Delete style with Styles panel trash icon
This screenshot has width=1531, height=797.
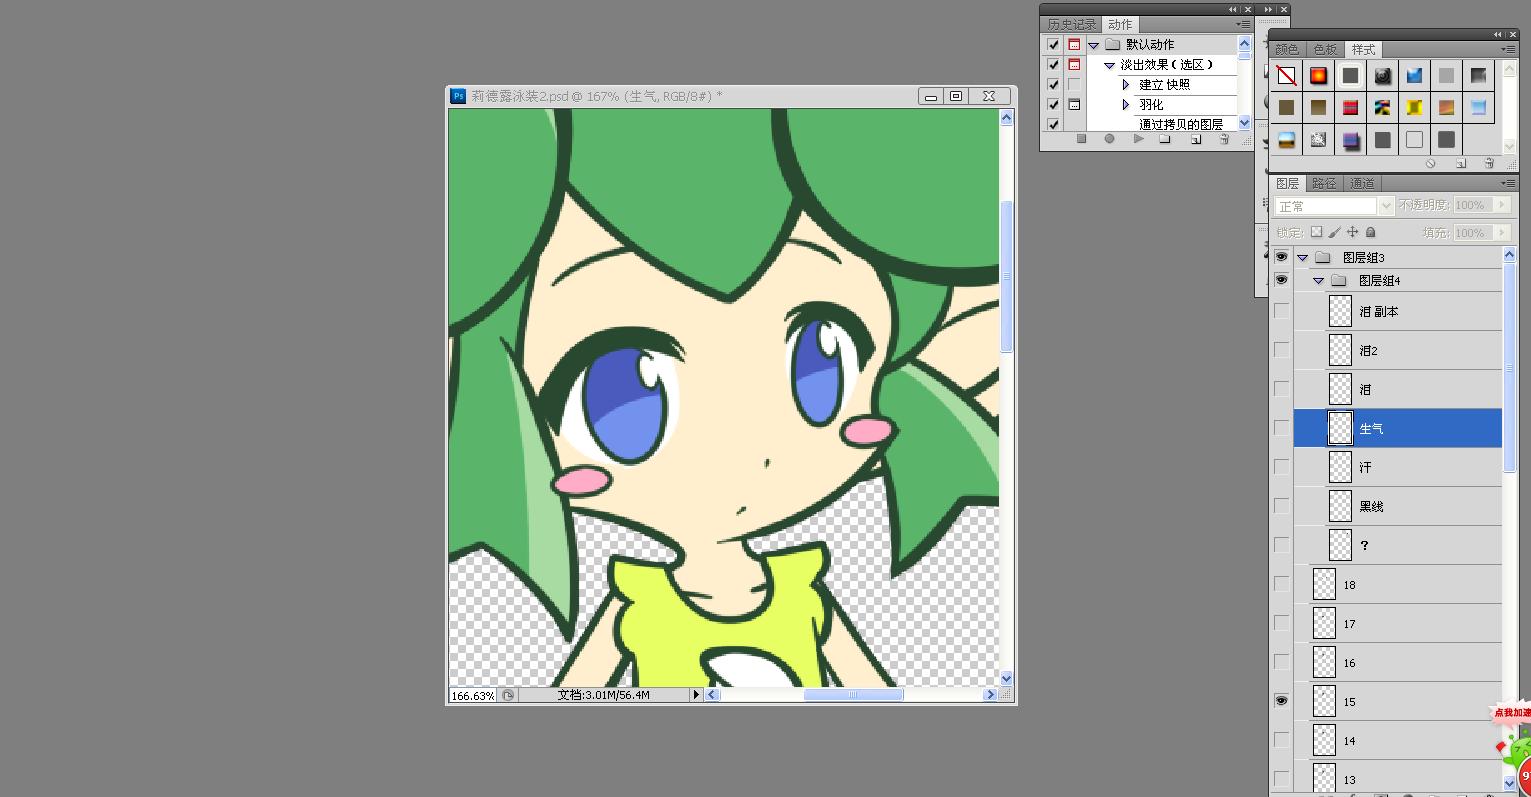coord(1489,163)
